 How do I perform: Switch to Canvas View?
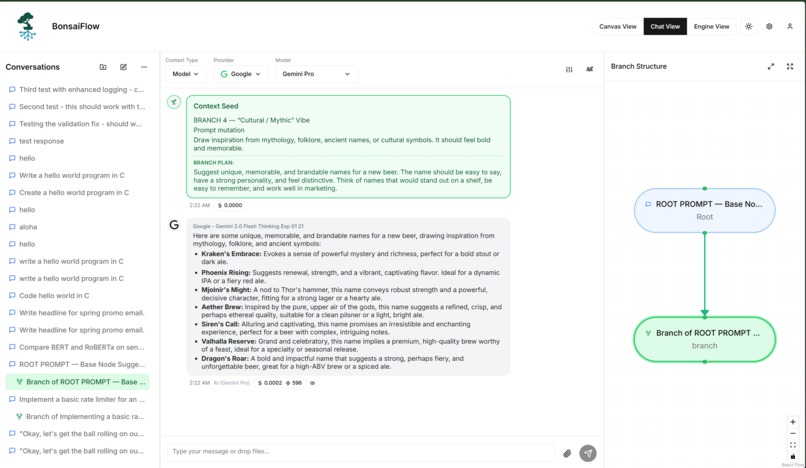[x=617, y=26]
